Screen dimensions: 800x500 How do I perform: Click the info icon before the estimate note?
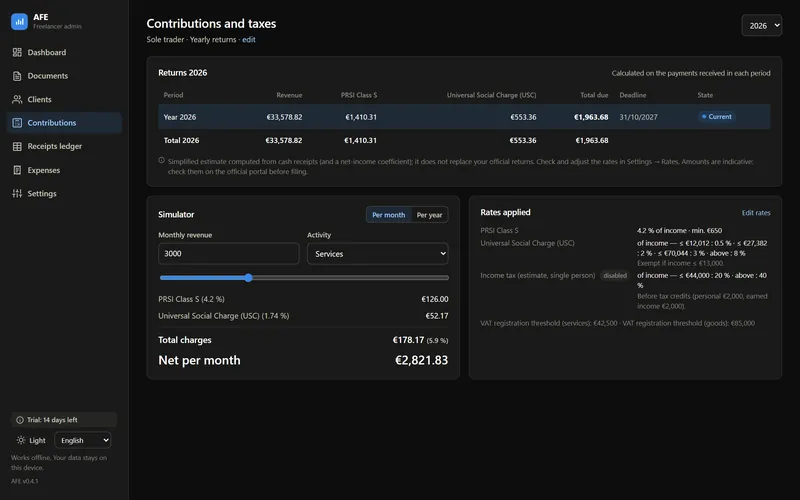coord(161,160)
